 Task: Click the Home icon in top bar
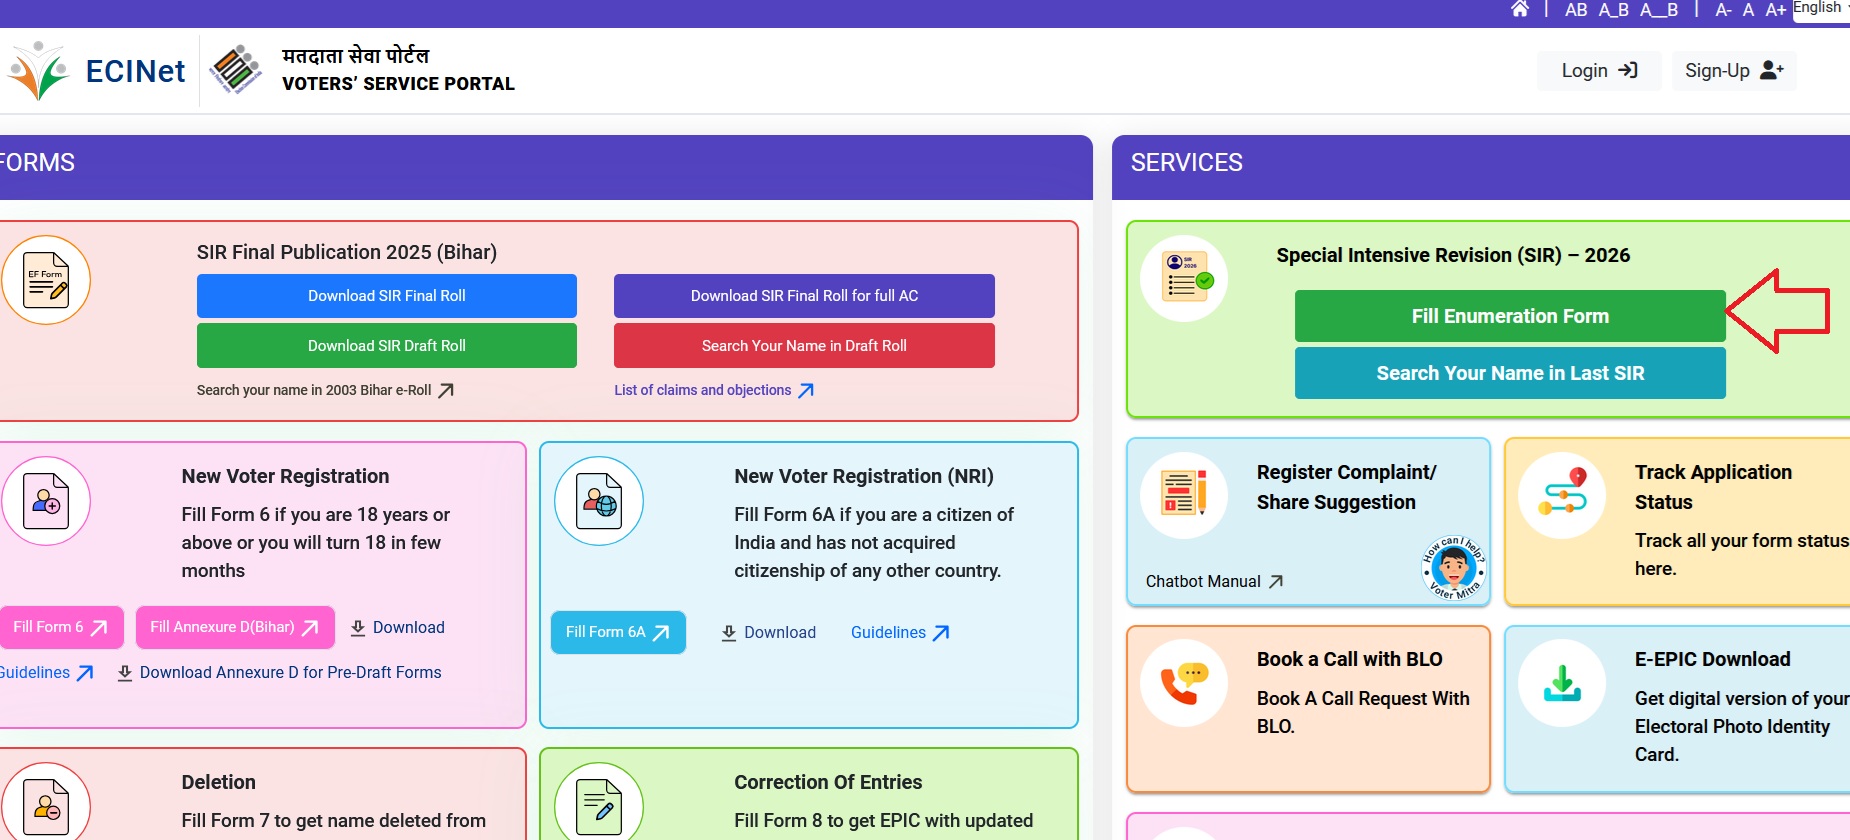pos(1519,10)
